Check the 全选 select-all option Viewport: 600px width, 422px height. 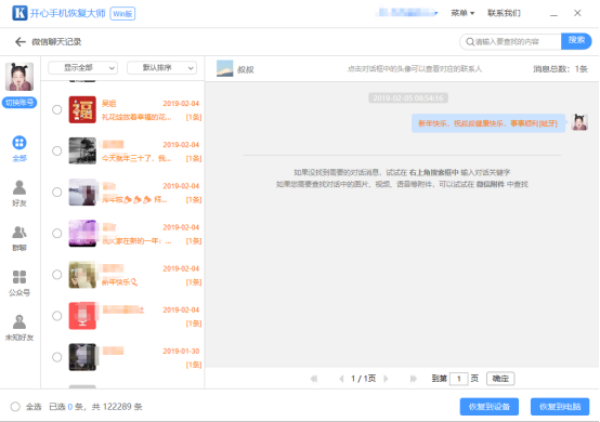[15, 407]
